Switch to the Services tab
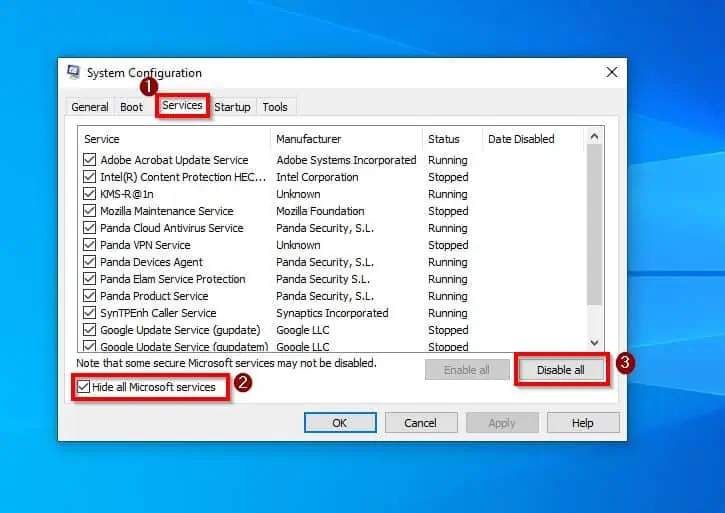Screen dimensions: 725x513 point(182,105)
